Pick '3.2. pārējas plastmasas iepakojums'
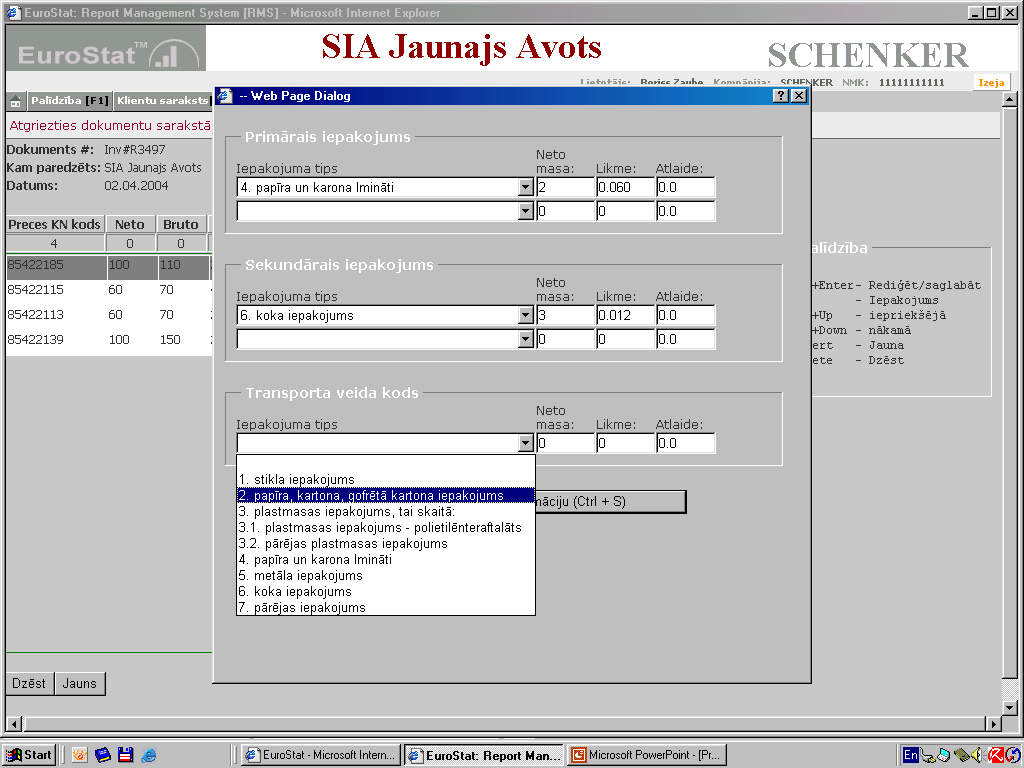The width and height of the screenshot is (1024, 768). click(386, 543)
